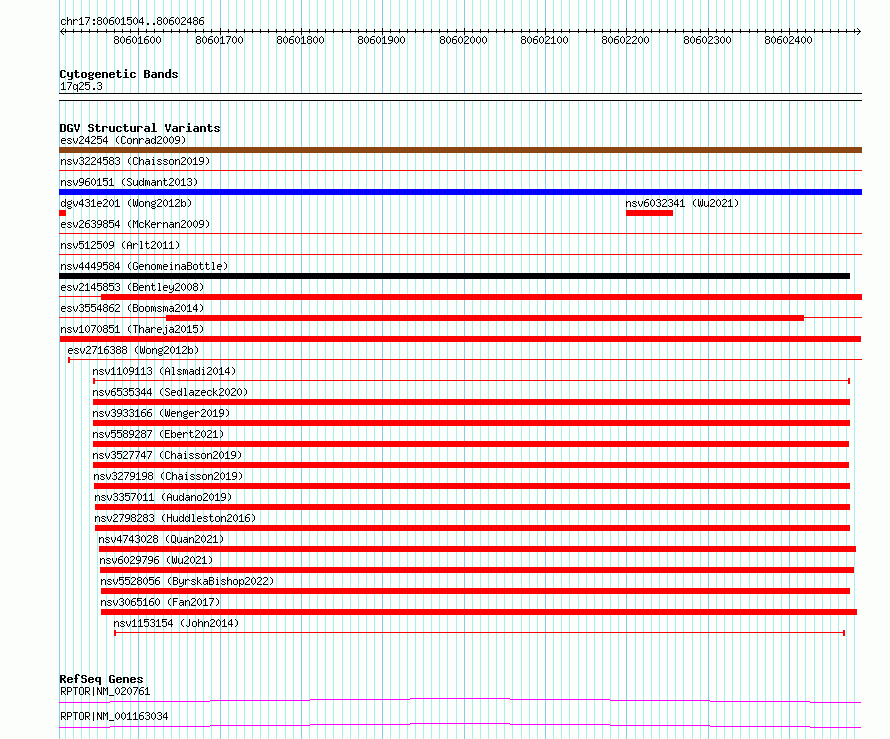Screen dimensions: 890x739
Task: Click the red nsv6535344 variant bar
Action: point(471,402)
